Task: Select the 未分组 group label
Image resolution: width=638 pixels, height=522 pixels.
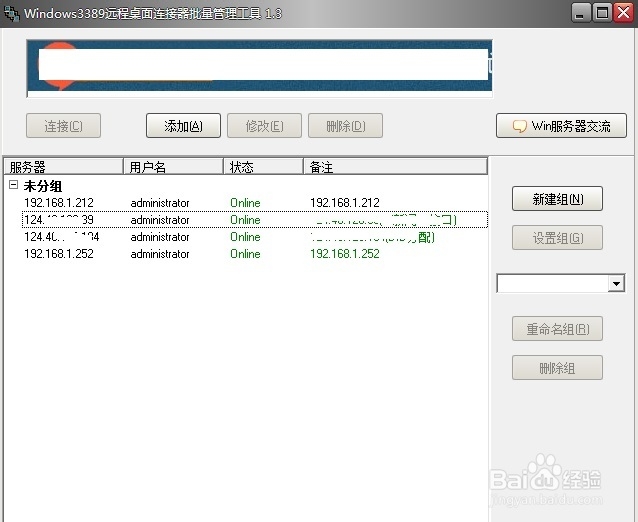Action: coord(43,186)
